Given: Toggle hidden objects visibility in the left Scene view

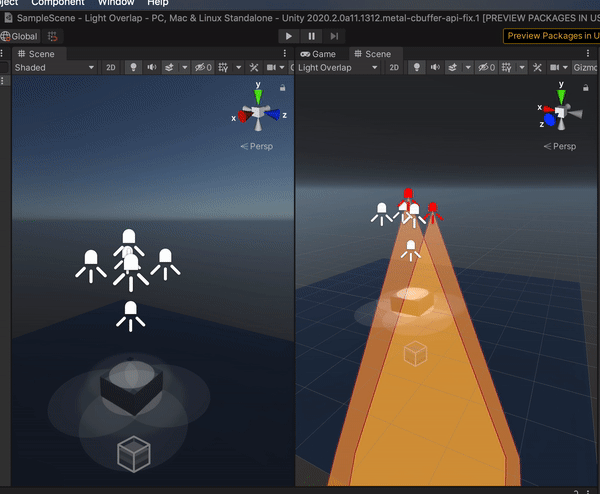Looking at the screenshot, I should point(203,68).
